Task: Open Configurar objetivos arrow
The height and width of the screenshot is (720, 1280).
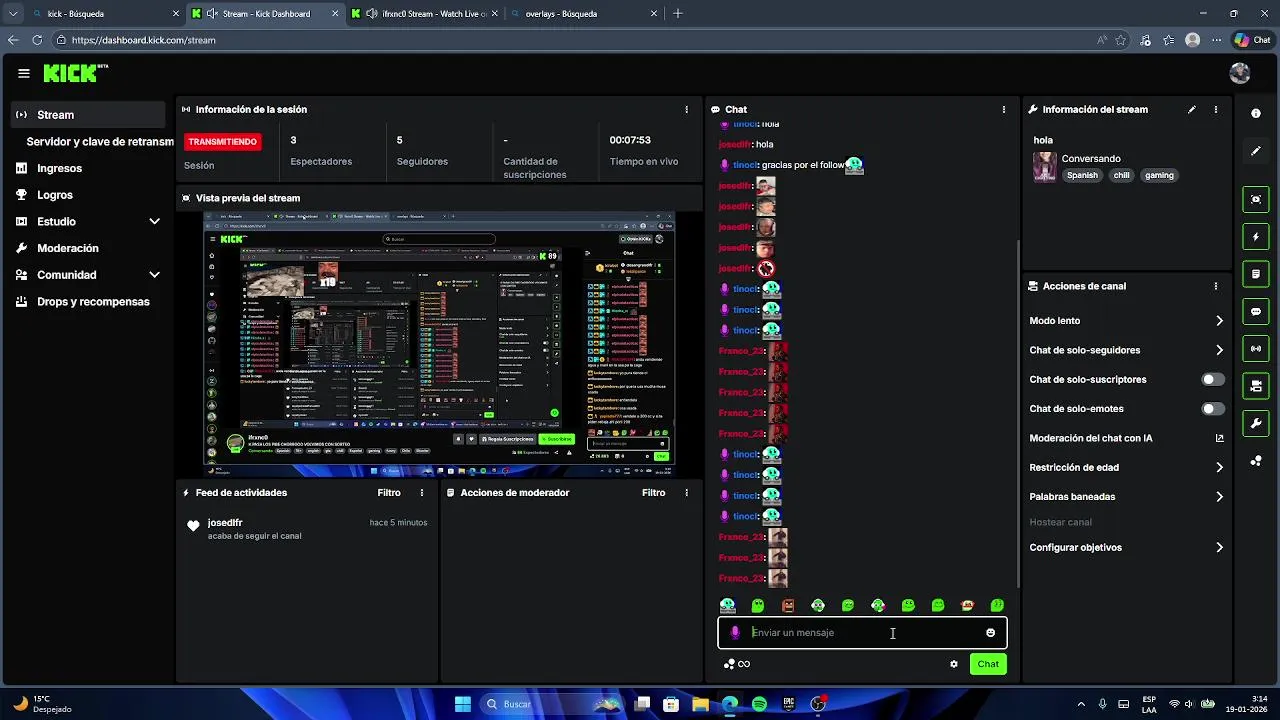Action: tap(1219, 547)
